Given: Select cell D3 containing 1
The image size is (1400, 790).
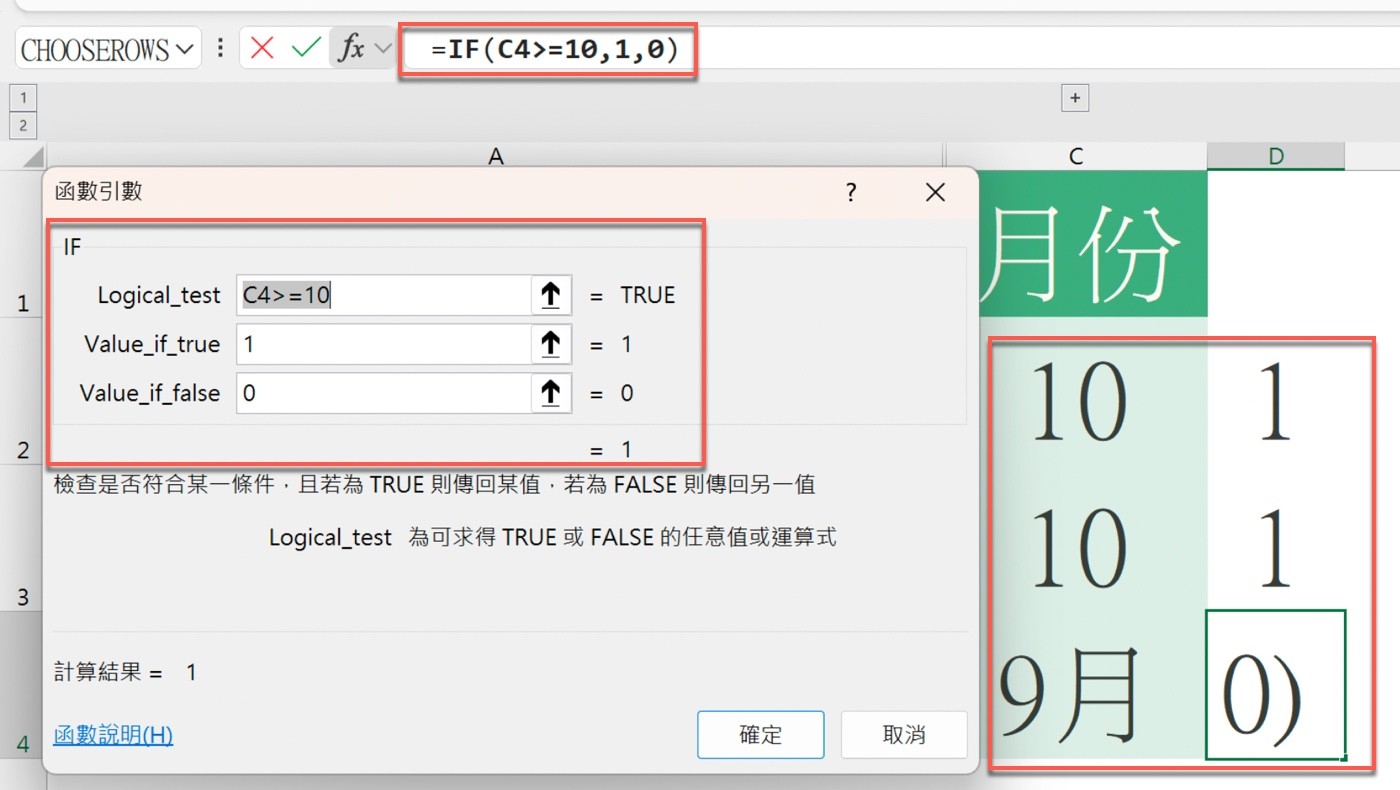Looking at the screenshot, I should point(1276,537).
